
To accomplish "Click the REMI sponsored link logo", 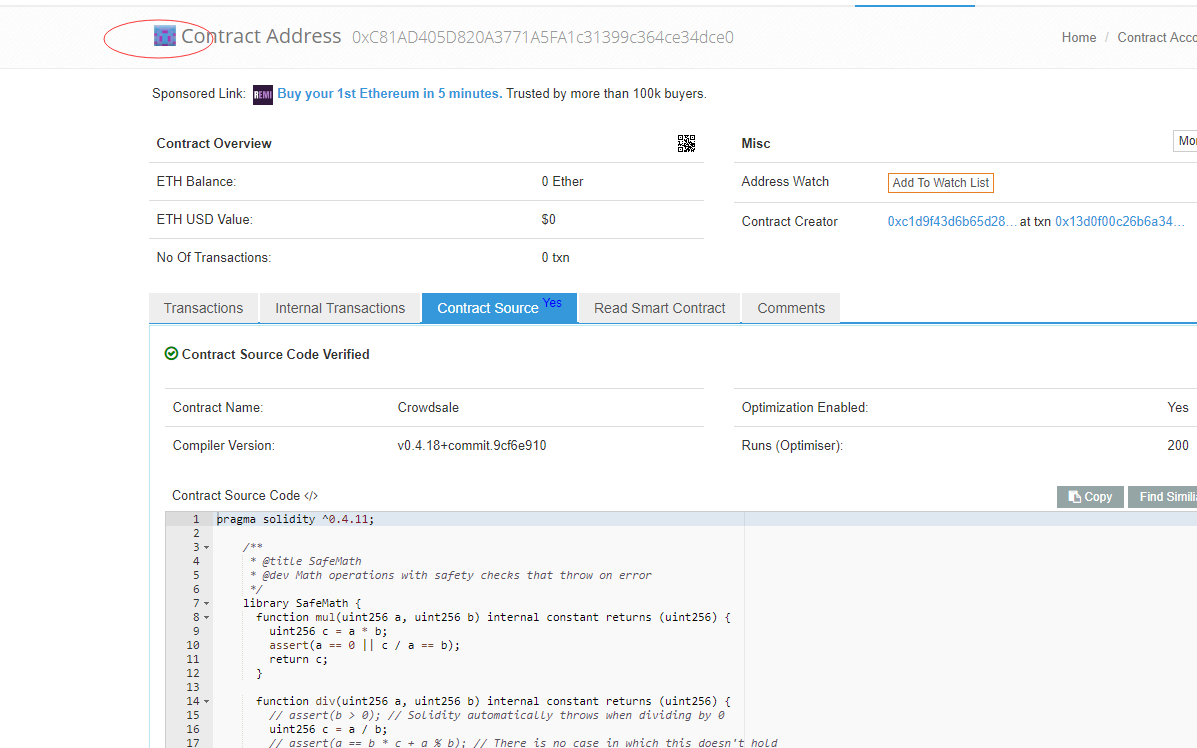I will pyautogui.click(x=262, y=94).
